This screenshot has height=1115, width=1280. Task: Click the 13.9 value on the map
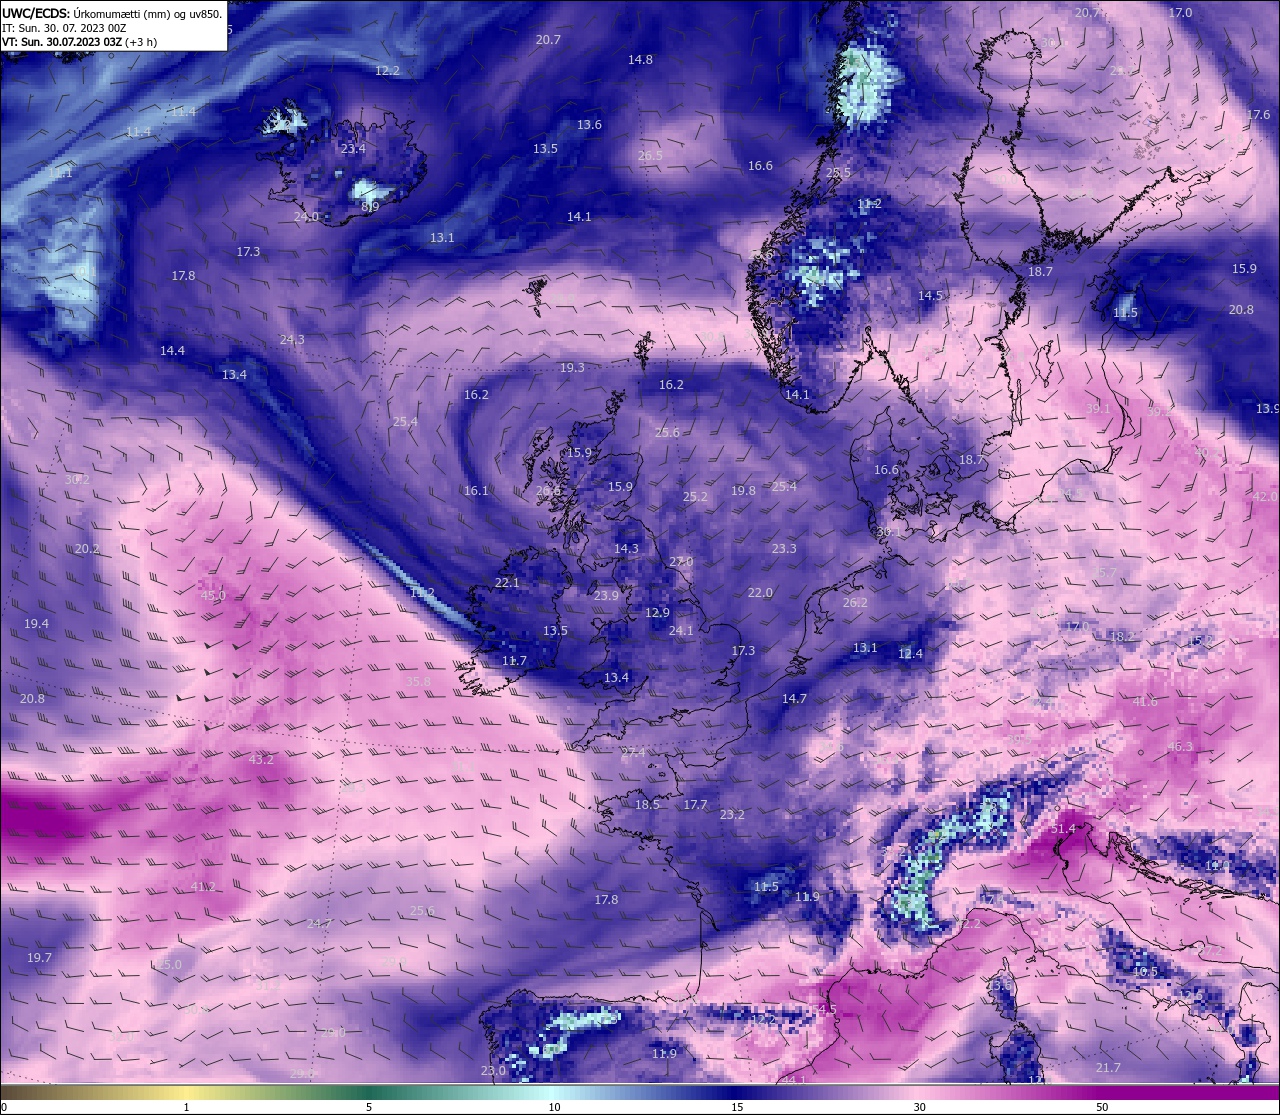click(x=1268, y=409)
